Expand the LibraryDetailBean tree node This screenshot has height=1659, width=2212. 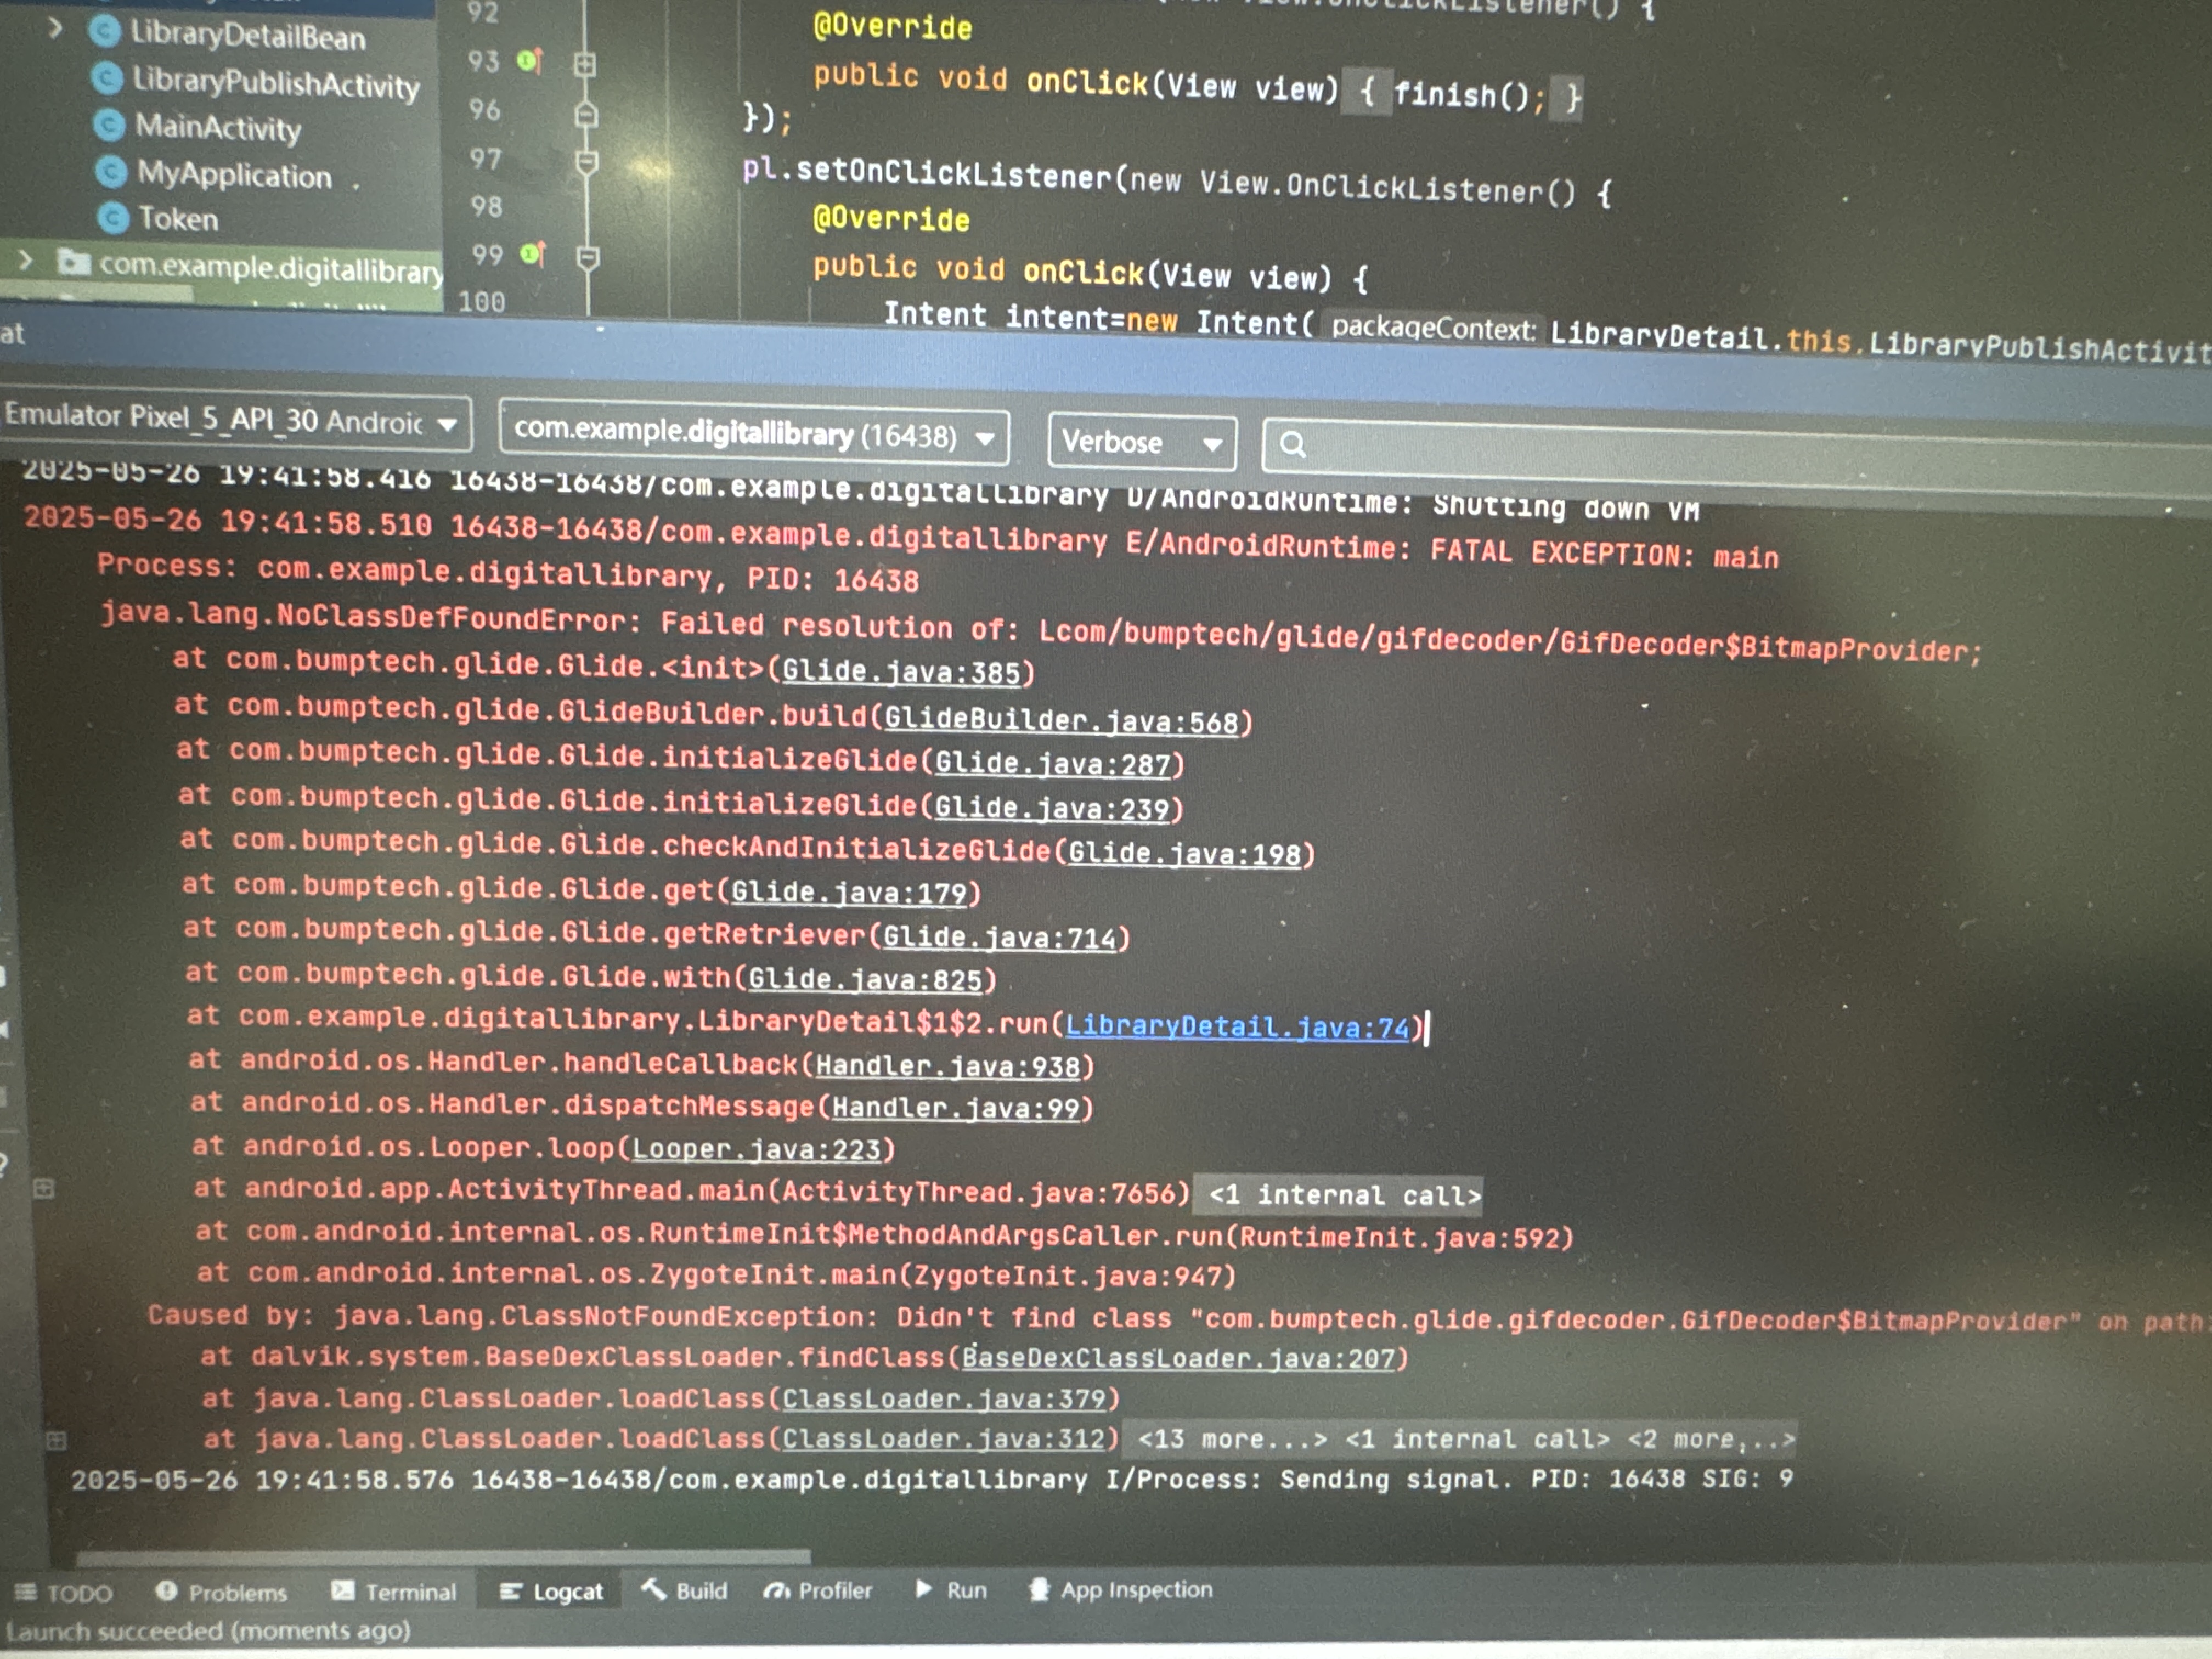coord(55,29)
